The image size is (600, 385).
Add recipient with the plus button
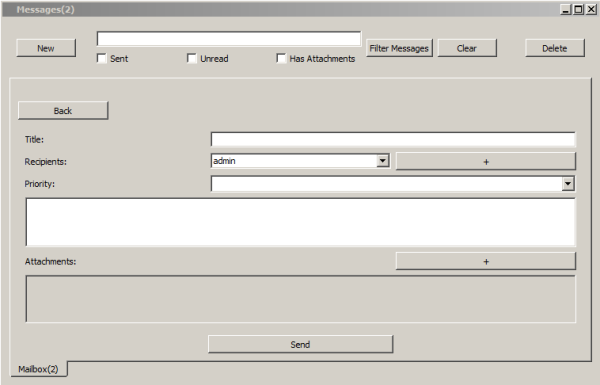point(486,162)
